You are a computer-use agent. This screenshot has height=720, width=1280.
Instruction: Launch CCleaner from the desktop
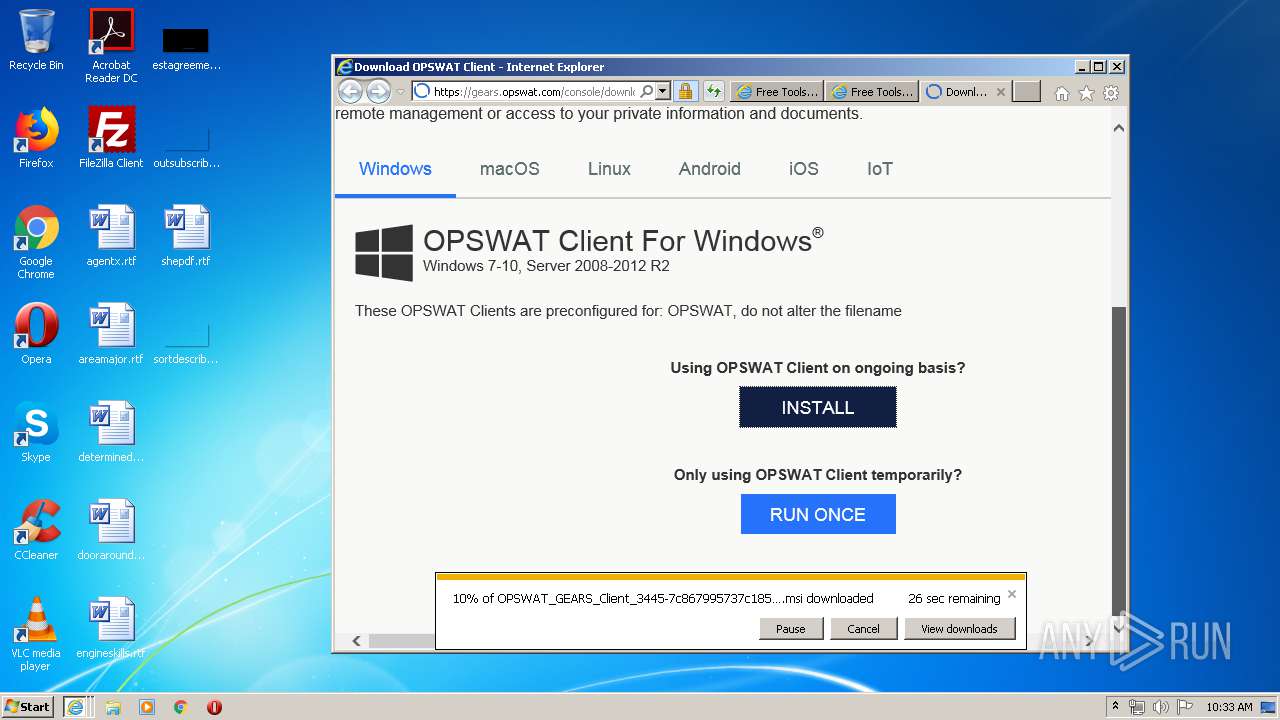[x=36, y=530]
